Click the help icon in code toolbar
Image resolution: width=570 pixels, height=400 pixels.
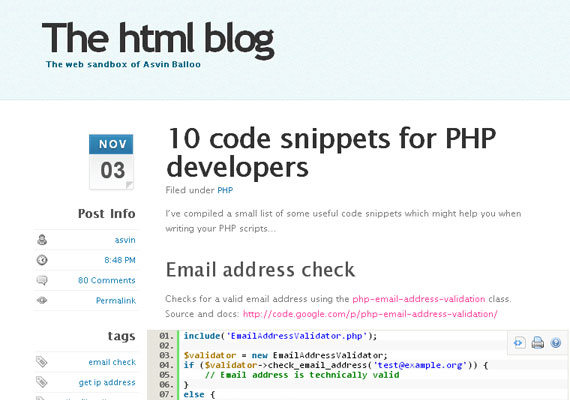(x=555, y=343)
